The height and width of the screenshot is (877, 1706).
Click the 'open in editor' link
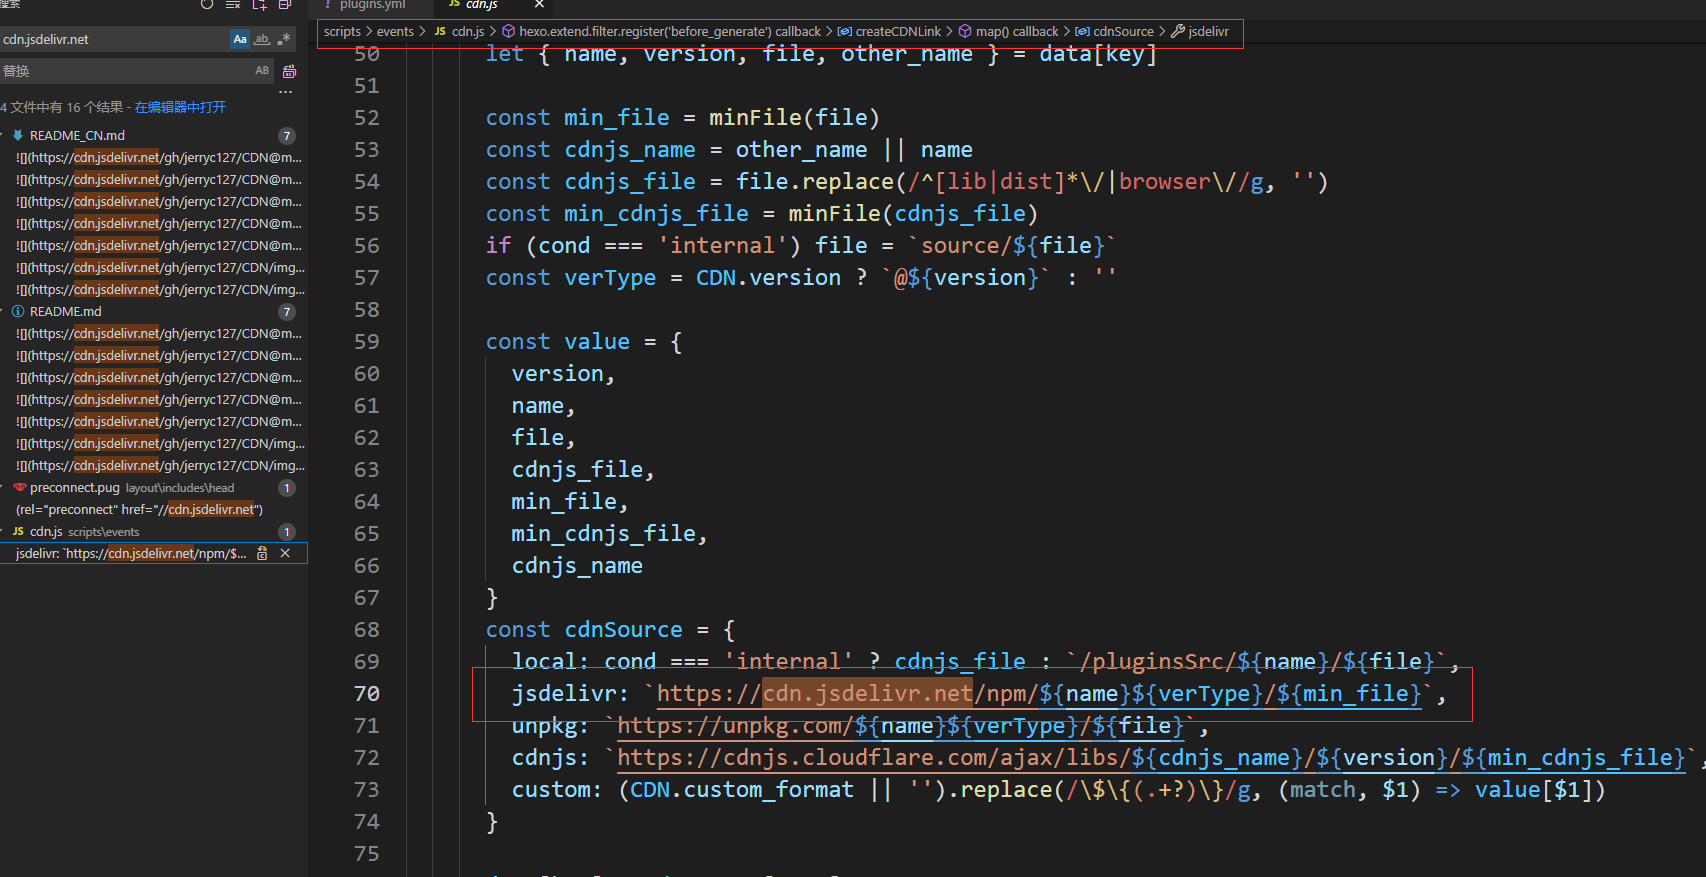180,107
